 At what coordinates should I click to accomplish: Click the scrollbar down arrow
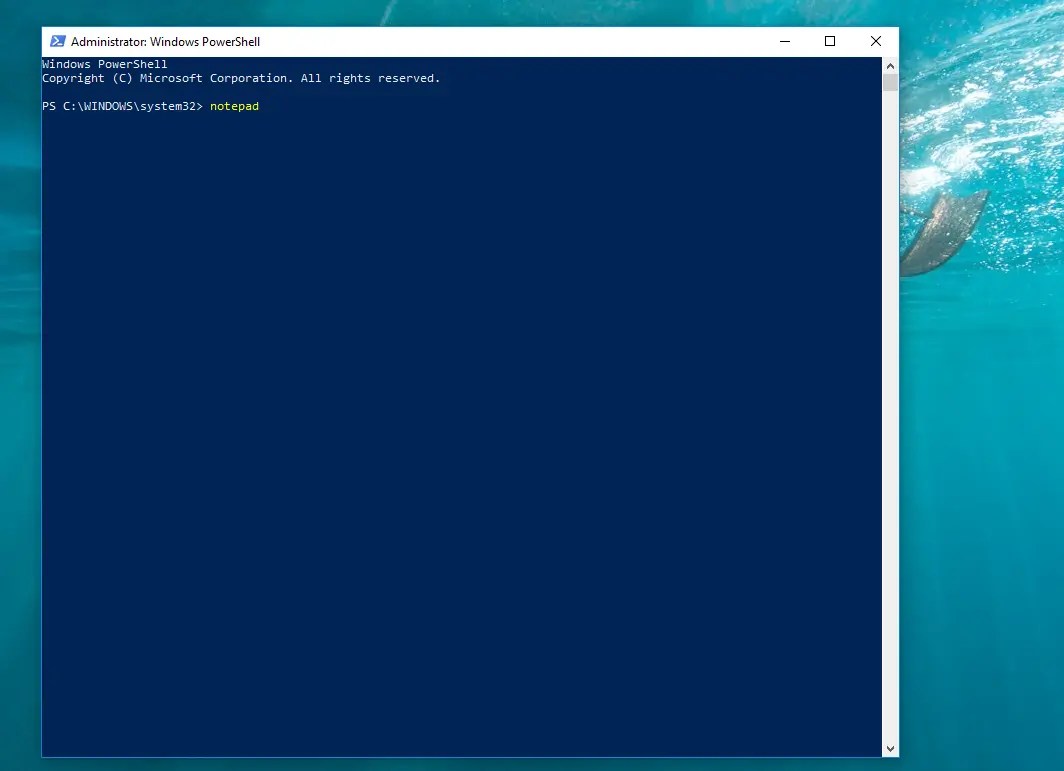889,747
